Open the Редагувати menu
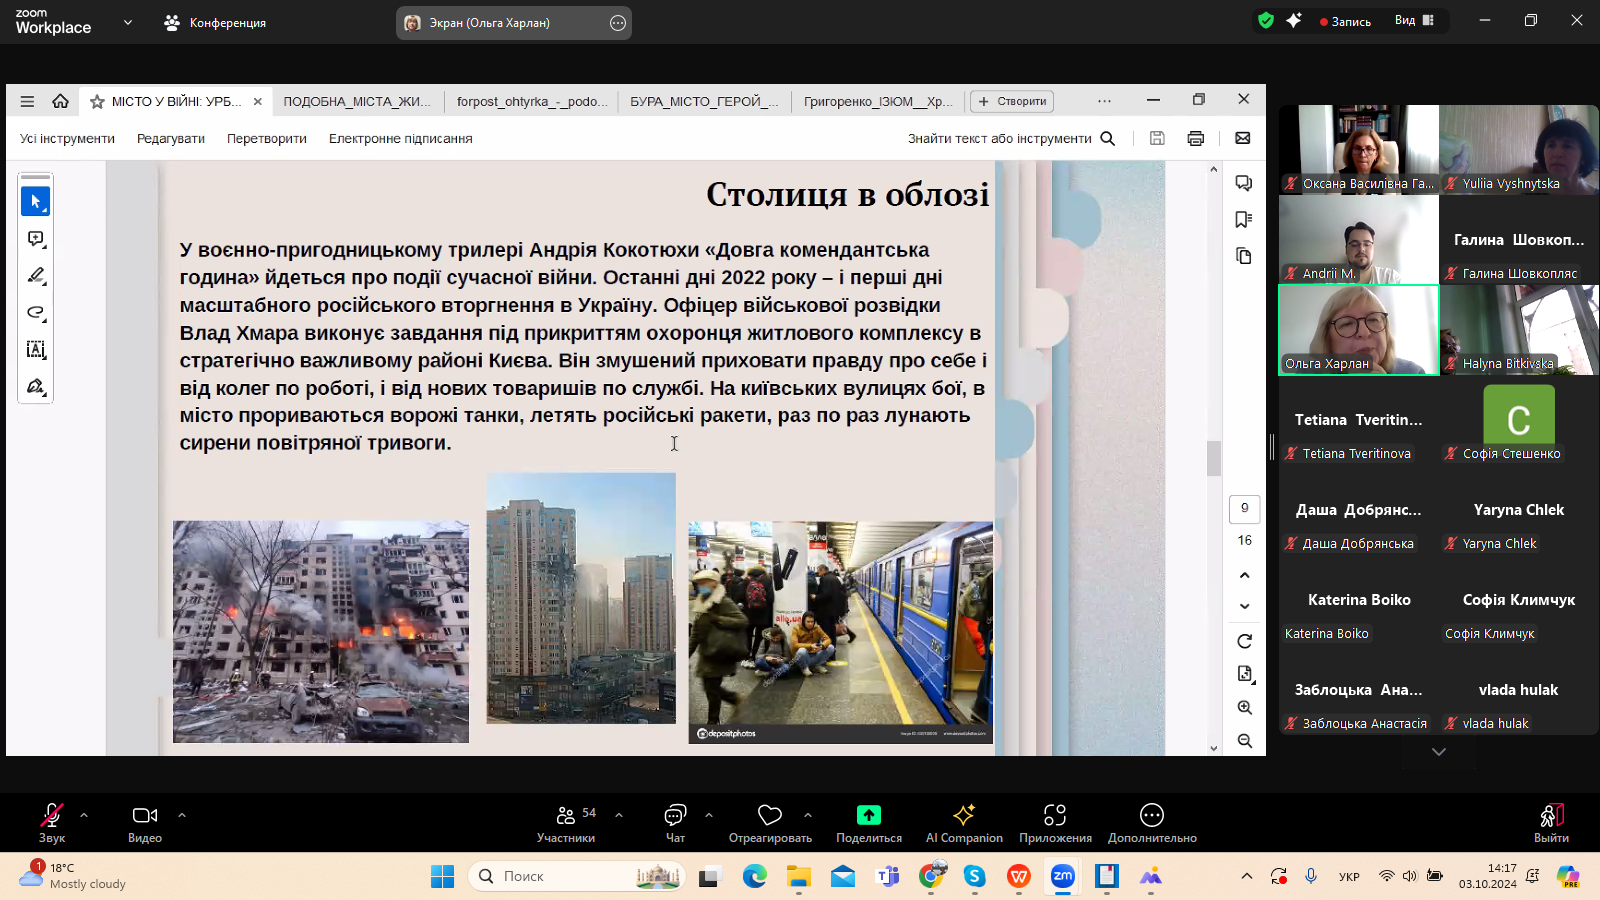 171,139
